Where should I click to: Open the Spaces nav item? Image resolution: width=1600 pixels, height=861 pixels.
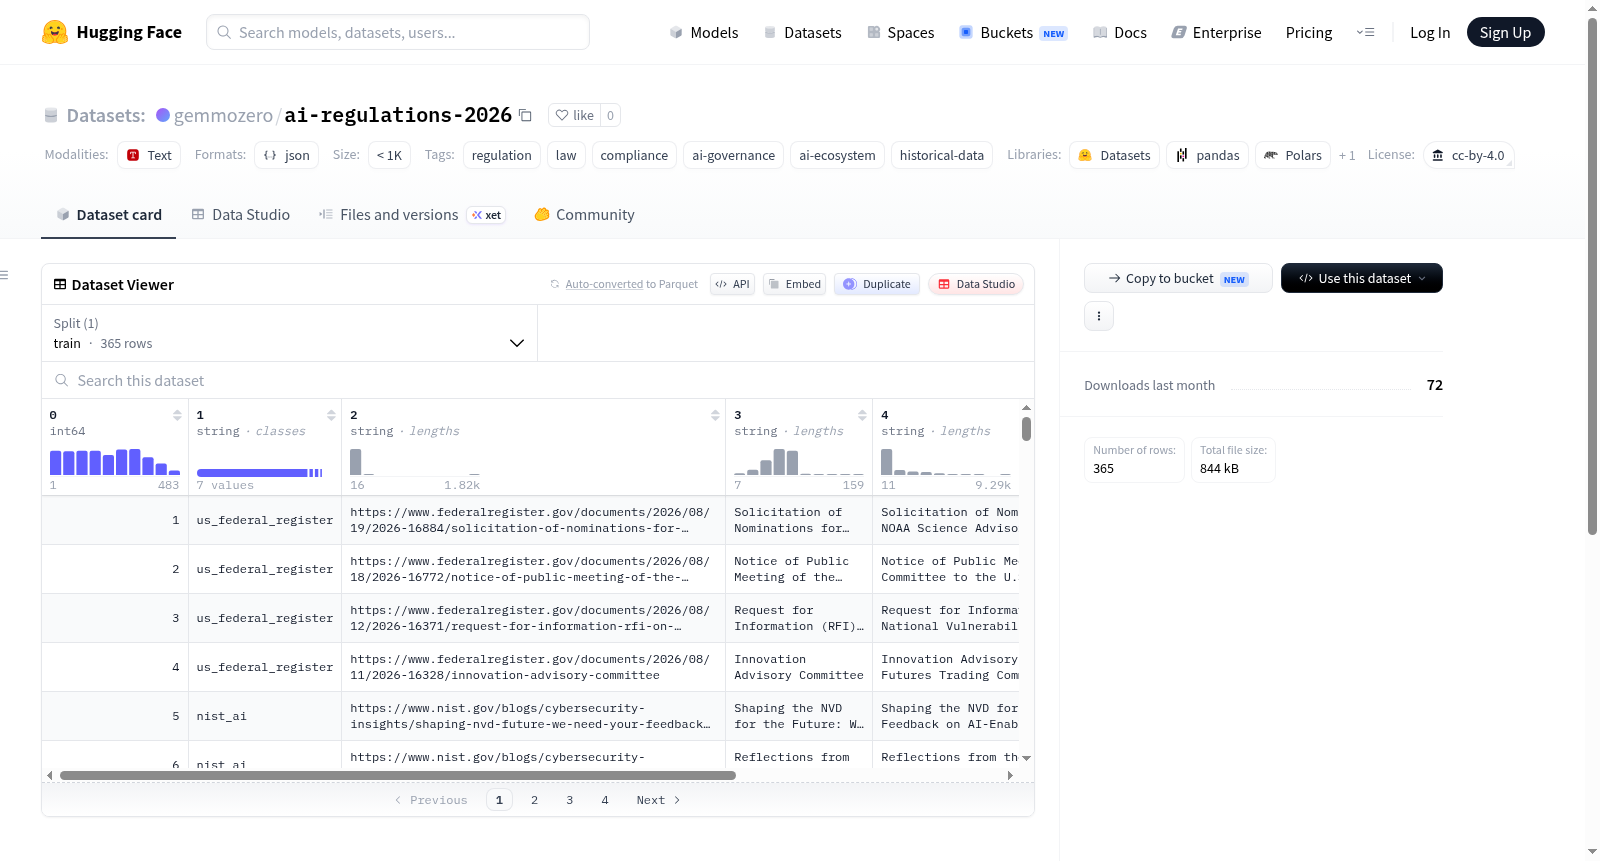coord(900,33)
